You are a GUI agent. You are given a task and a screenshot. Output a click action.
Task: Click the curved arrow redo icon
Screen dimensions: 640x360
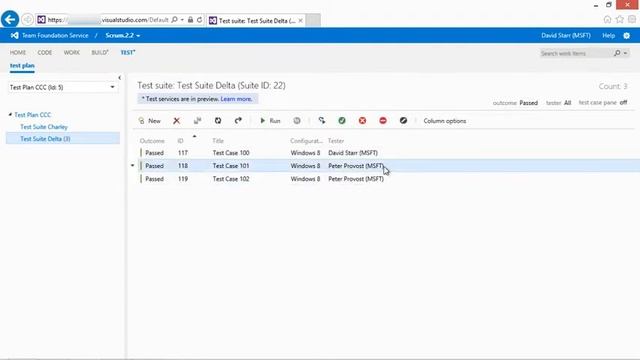point(238,120)
